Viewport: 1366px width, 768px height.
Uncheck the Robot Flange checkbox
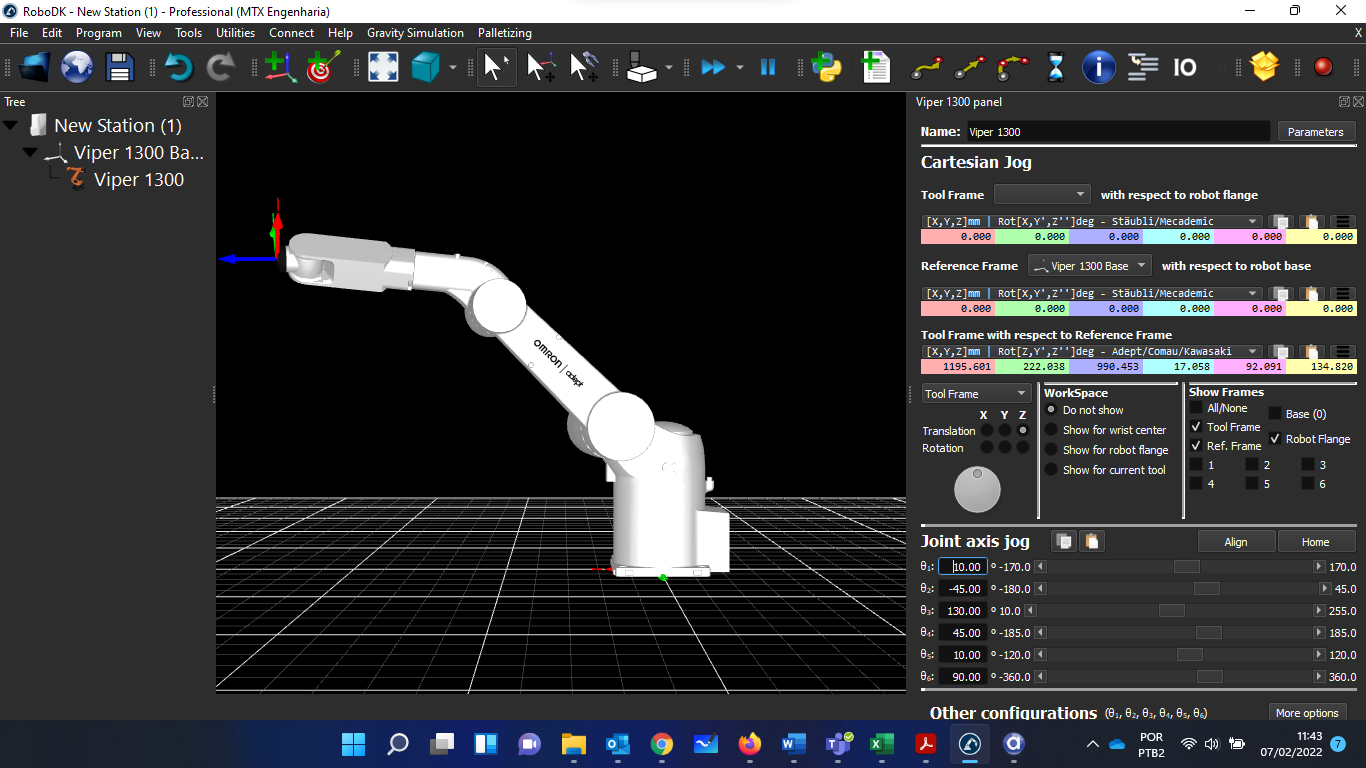[1275, 439]
